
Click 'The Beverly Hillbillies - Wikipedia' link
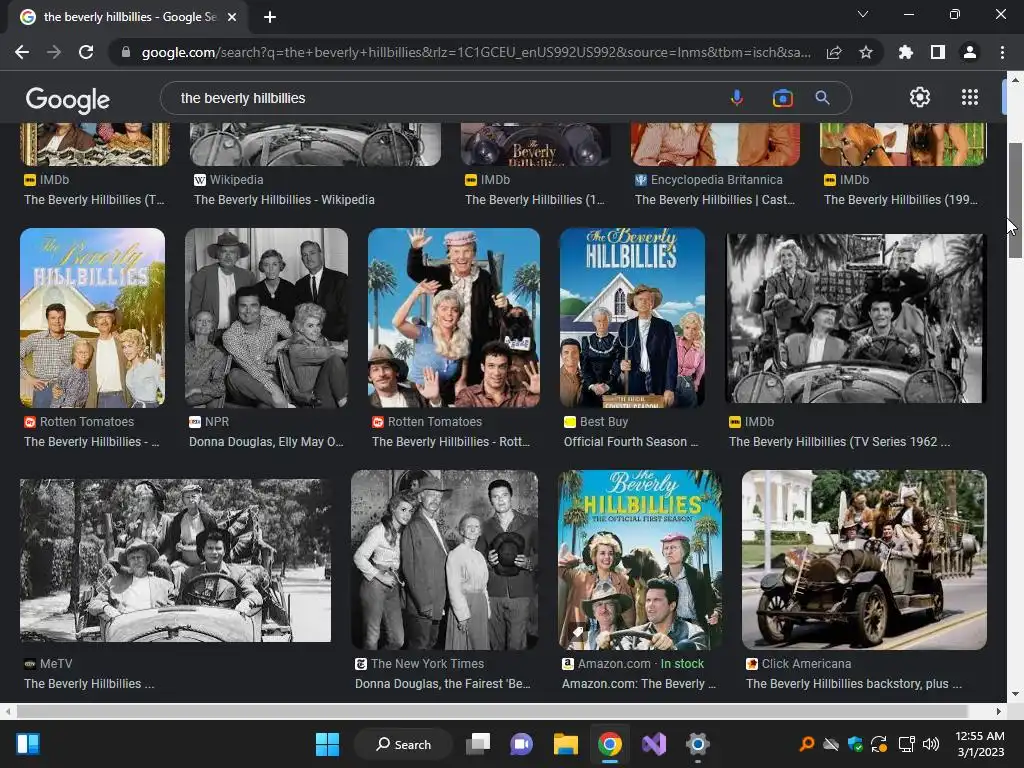click(x=284, y=200)
